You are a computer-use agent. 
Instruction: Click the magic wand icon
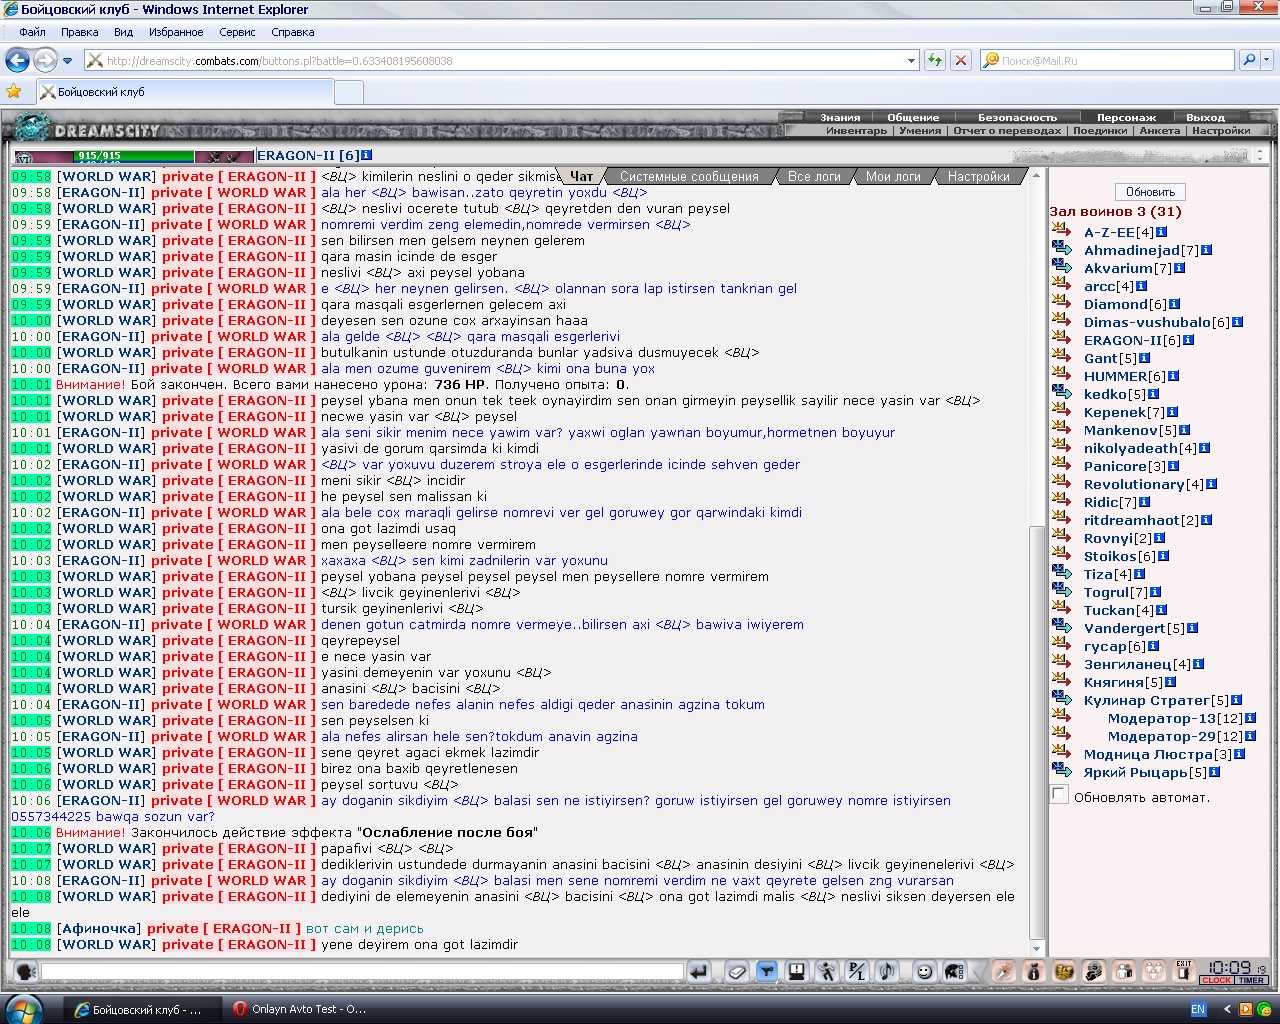(x=1003, y=971)
